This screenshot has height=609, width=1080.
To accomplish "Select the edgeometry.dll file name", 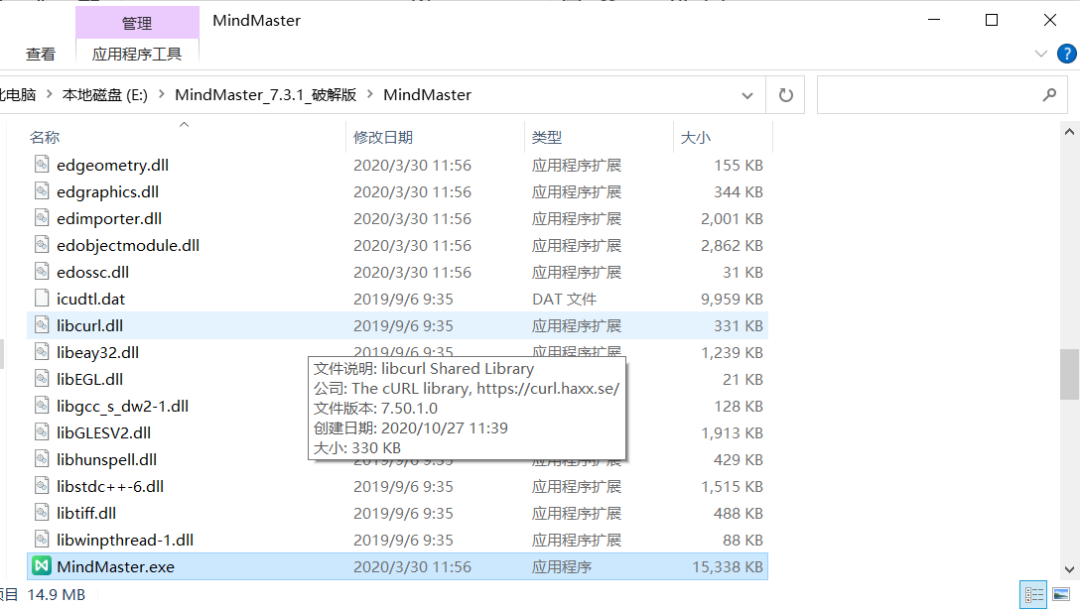I will pyautogui.click(x=112, y=165).
